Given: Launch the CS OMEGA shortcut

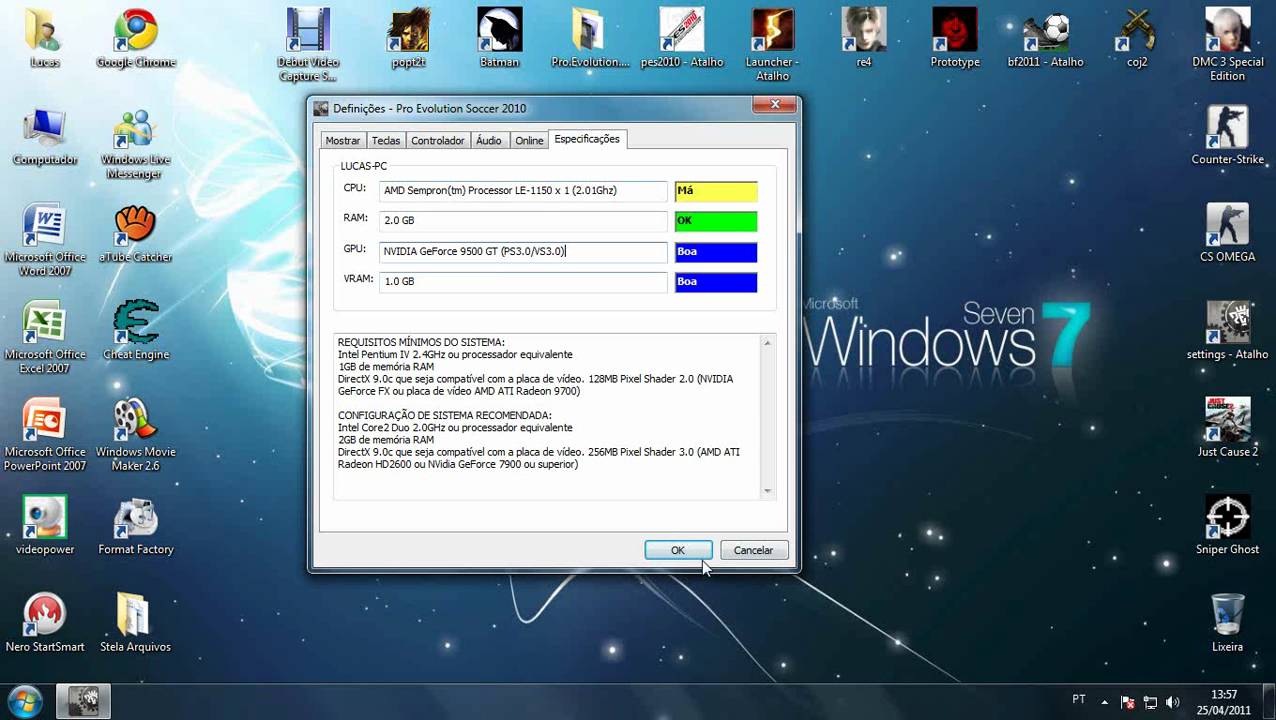Looking at the screenshot, I should pyautogui.click(x=1227, y=233).
